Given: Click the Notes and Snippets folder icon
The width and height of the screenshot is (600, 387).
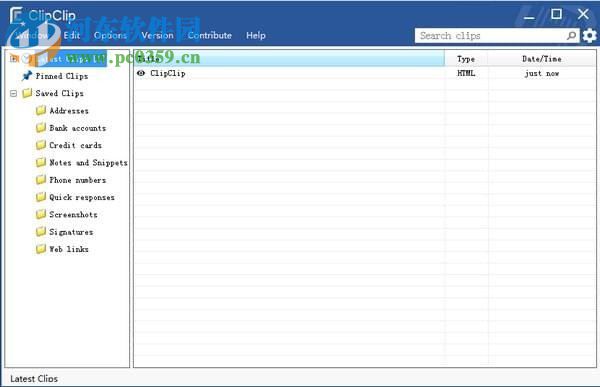Looking at the screenshot, I should (x=41, y=163).
